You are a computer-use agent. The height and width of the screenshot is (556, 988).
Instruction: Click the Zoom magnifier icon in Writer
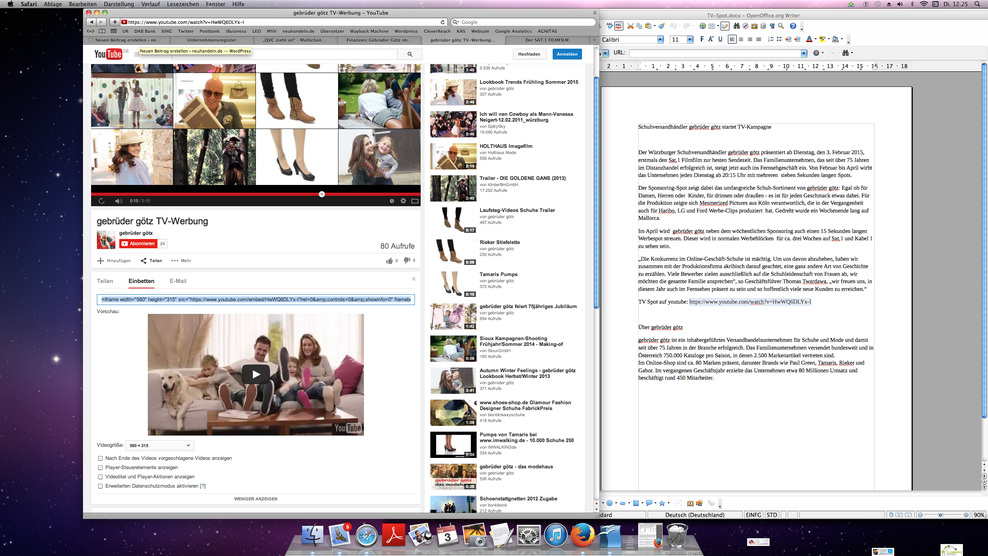[781, 26]
